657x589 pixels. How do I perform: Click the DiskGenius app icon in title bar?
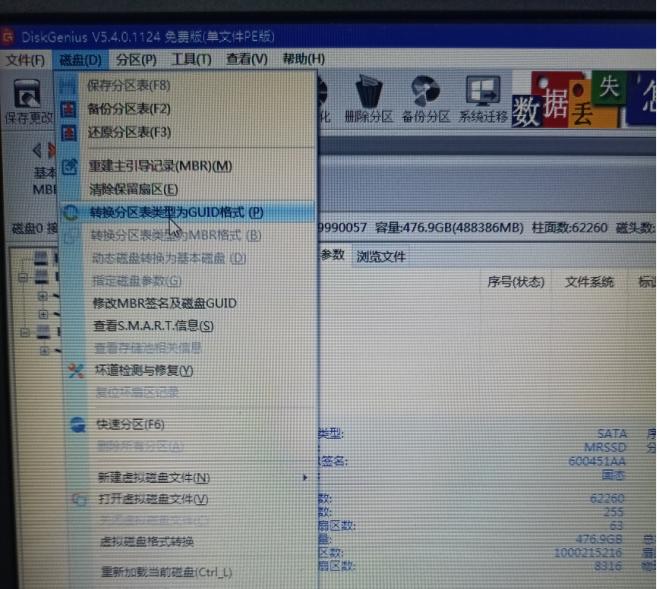(x=8, y=37)
